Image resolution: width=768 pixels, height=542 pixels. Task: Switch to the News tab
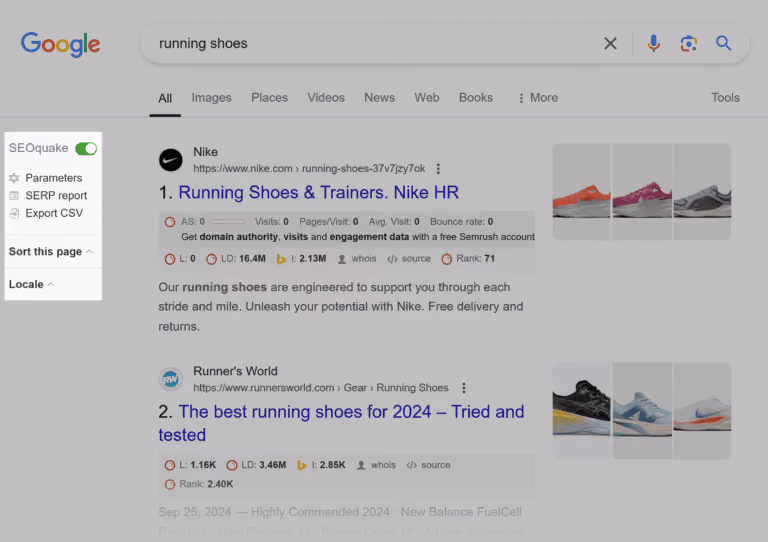pyautogui.click(x=380, y=98)
